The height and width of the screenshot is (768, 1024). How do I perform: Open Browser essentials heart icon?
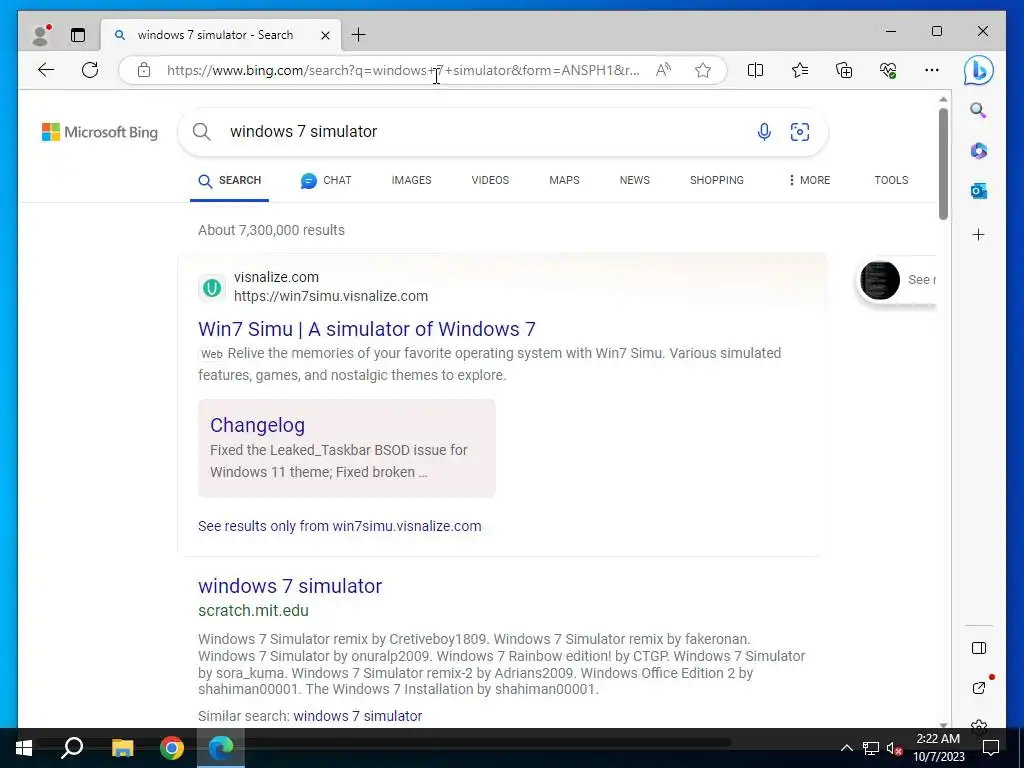click(888, 70)
